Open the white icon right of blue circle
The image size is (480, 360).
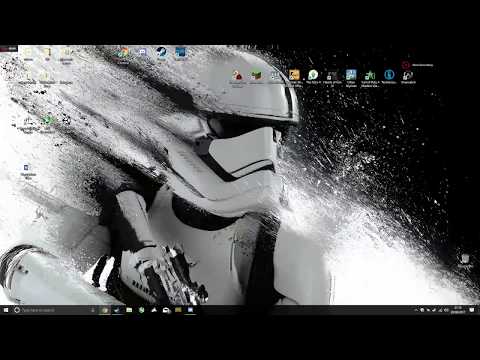(408, 75)
